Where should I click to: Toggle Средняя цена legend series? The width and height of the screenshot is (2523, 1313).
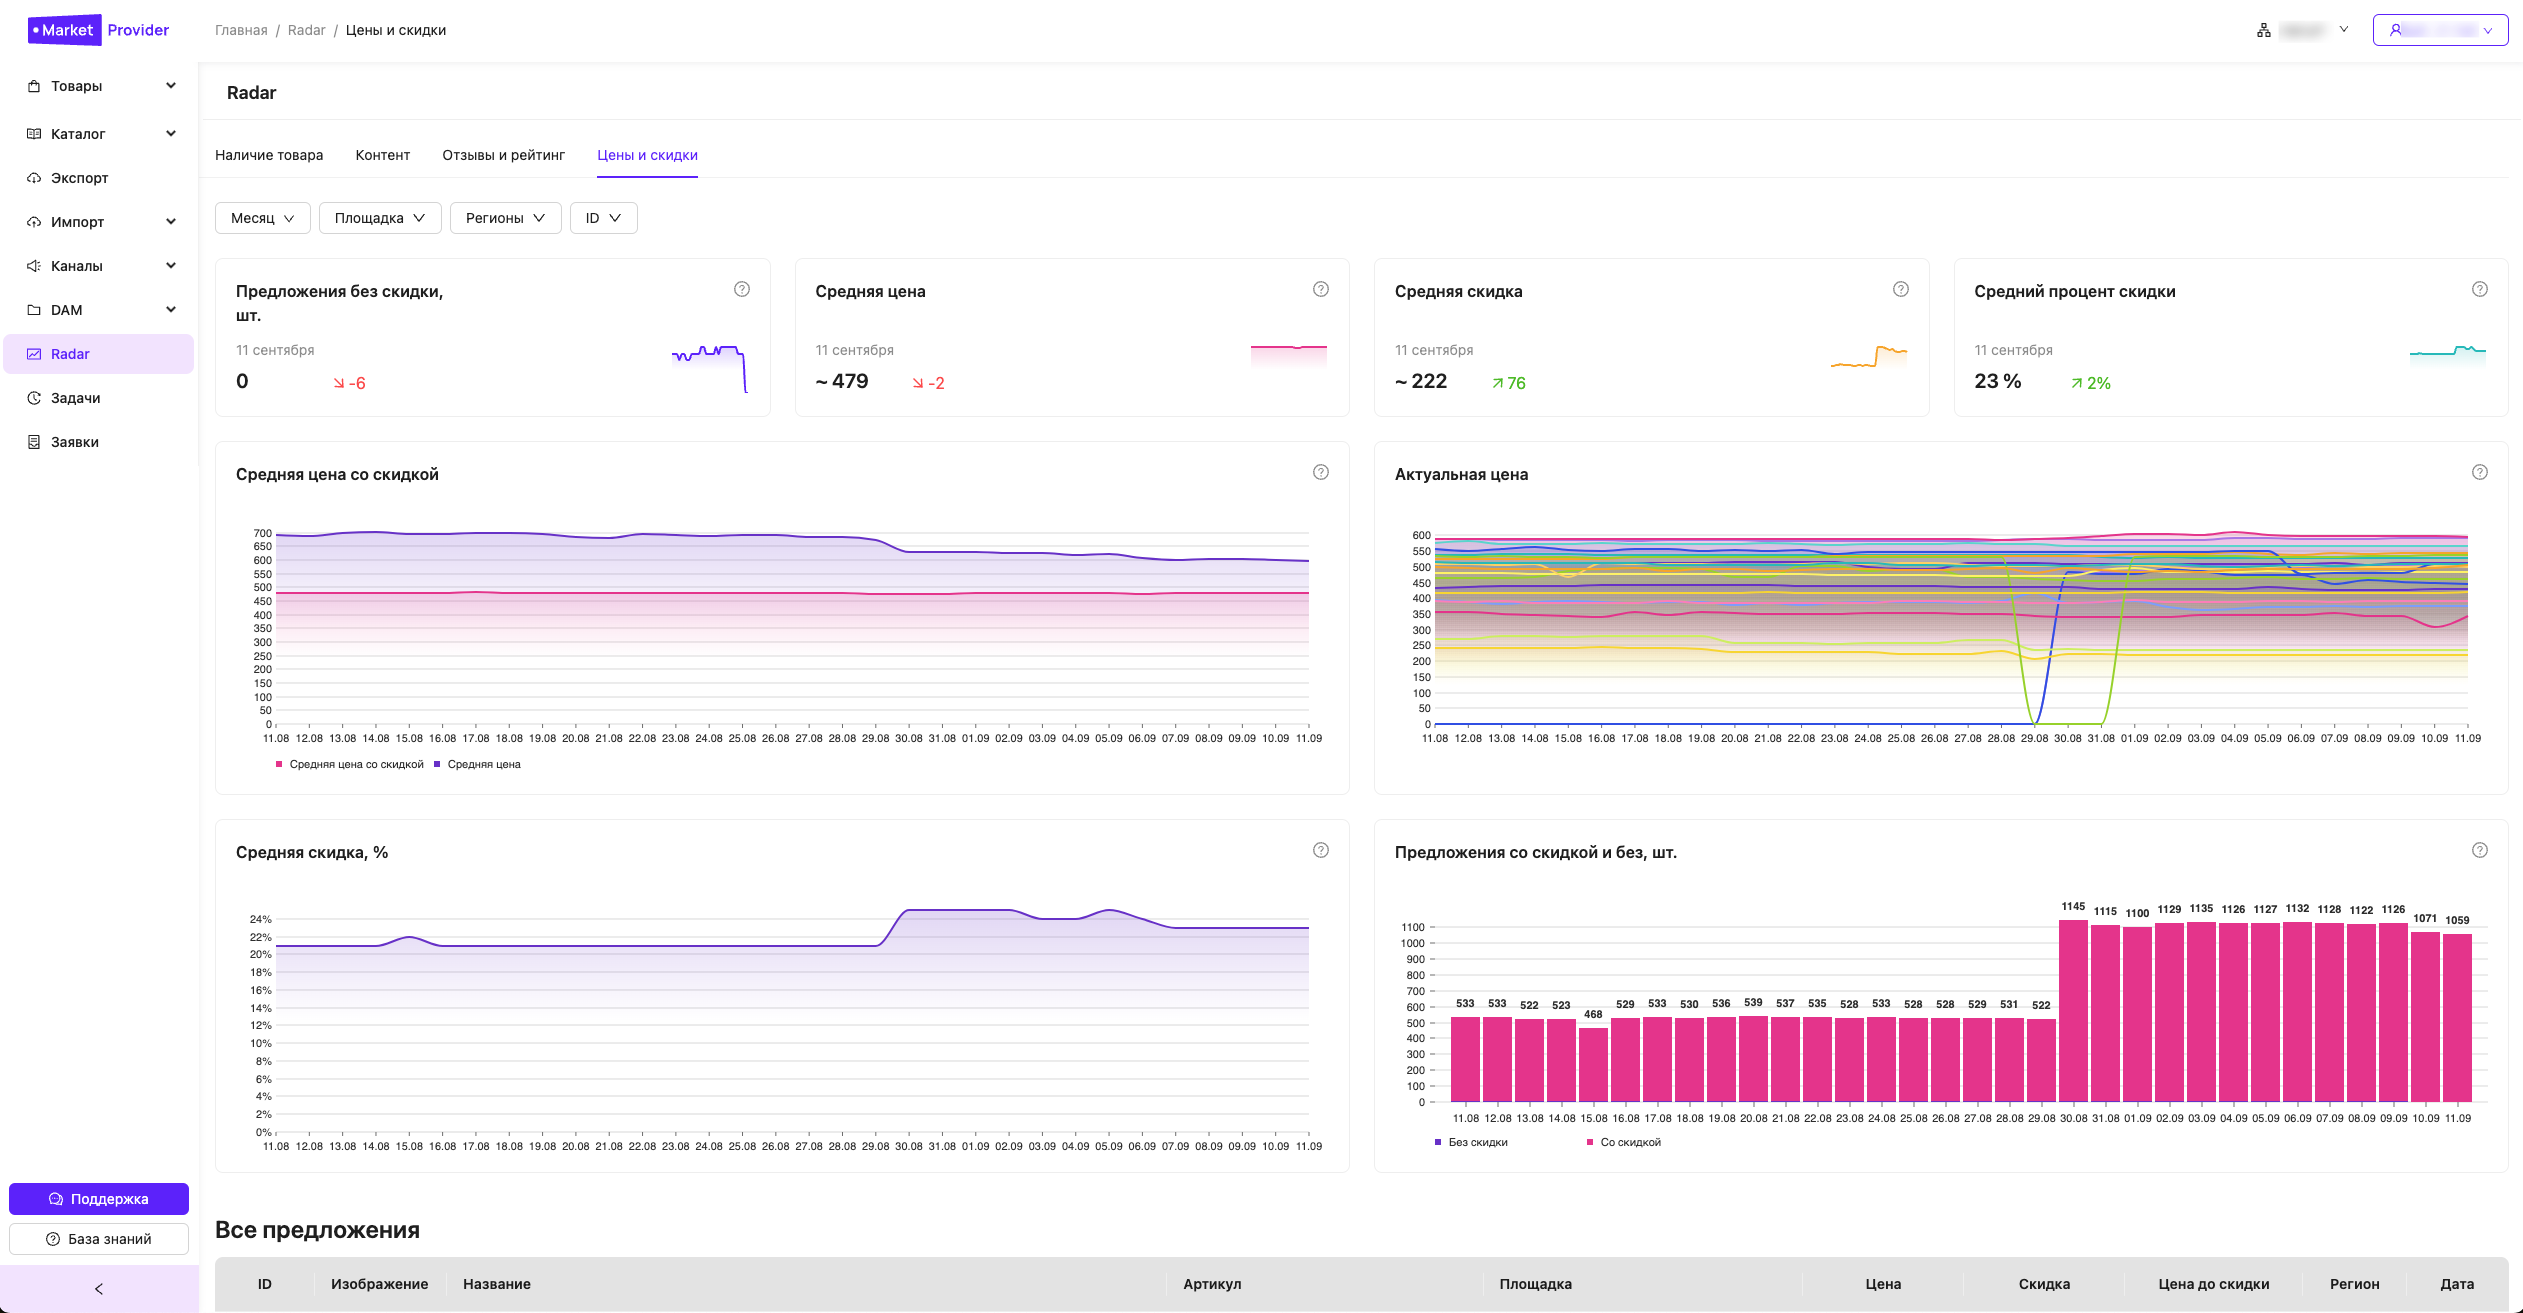[483, 764]
